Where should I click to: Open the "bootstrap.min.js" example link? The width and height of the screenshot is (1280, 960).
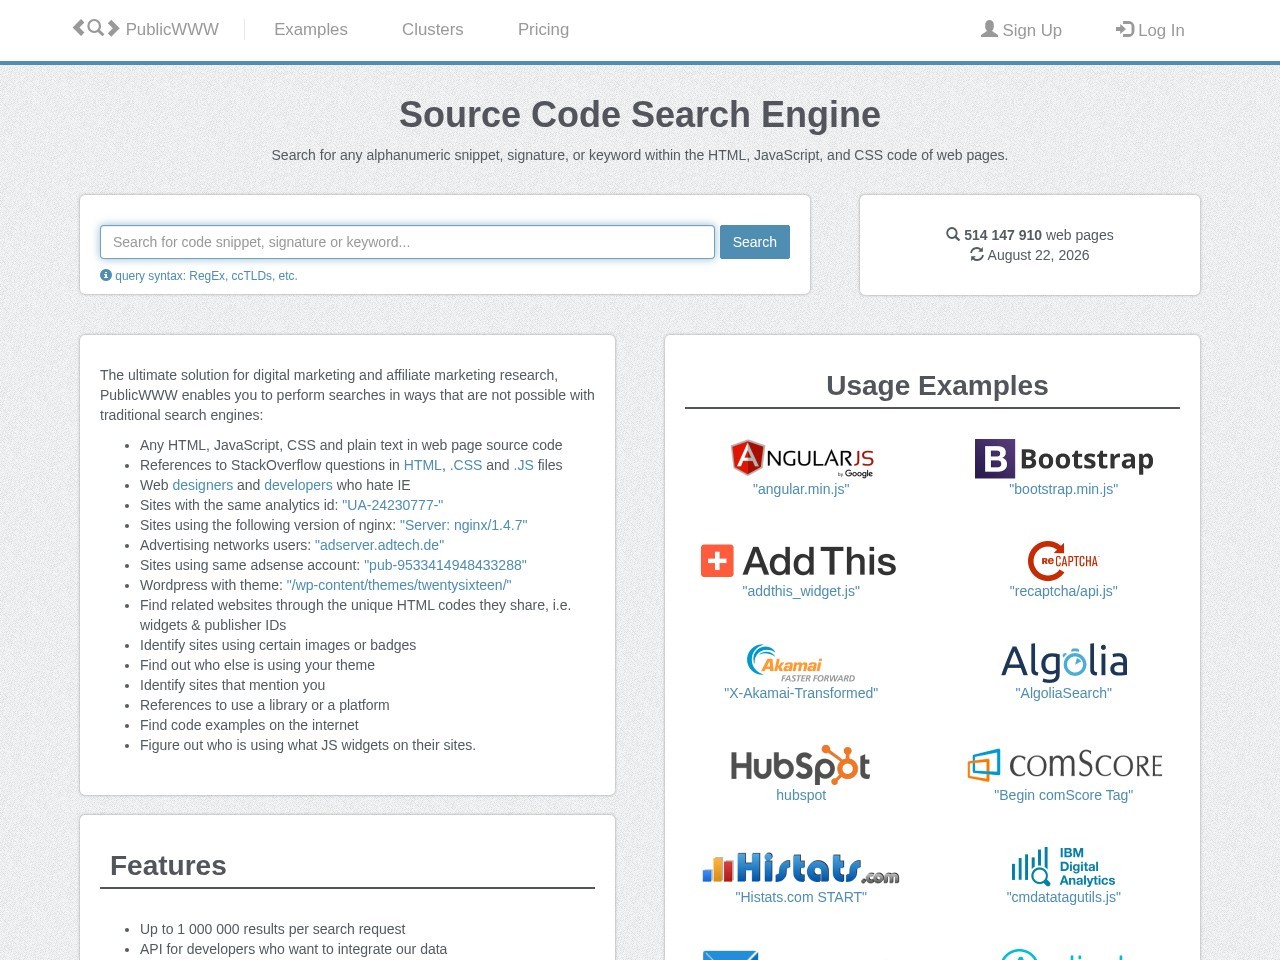1063,489
